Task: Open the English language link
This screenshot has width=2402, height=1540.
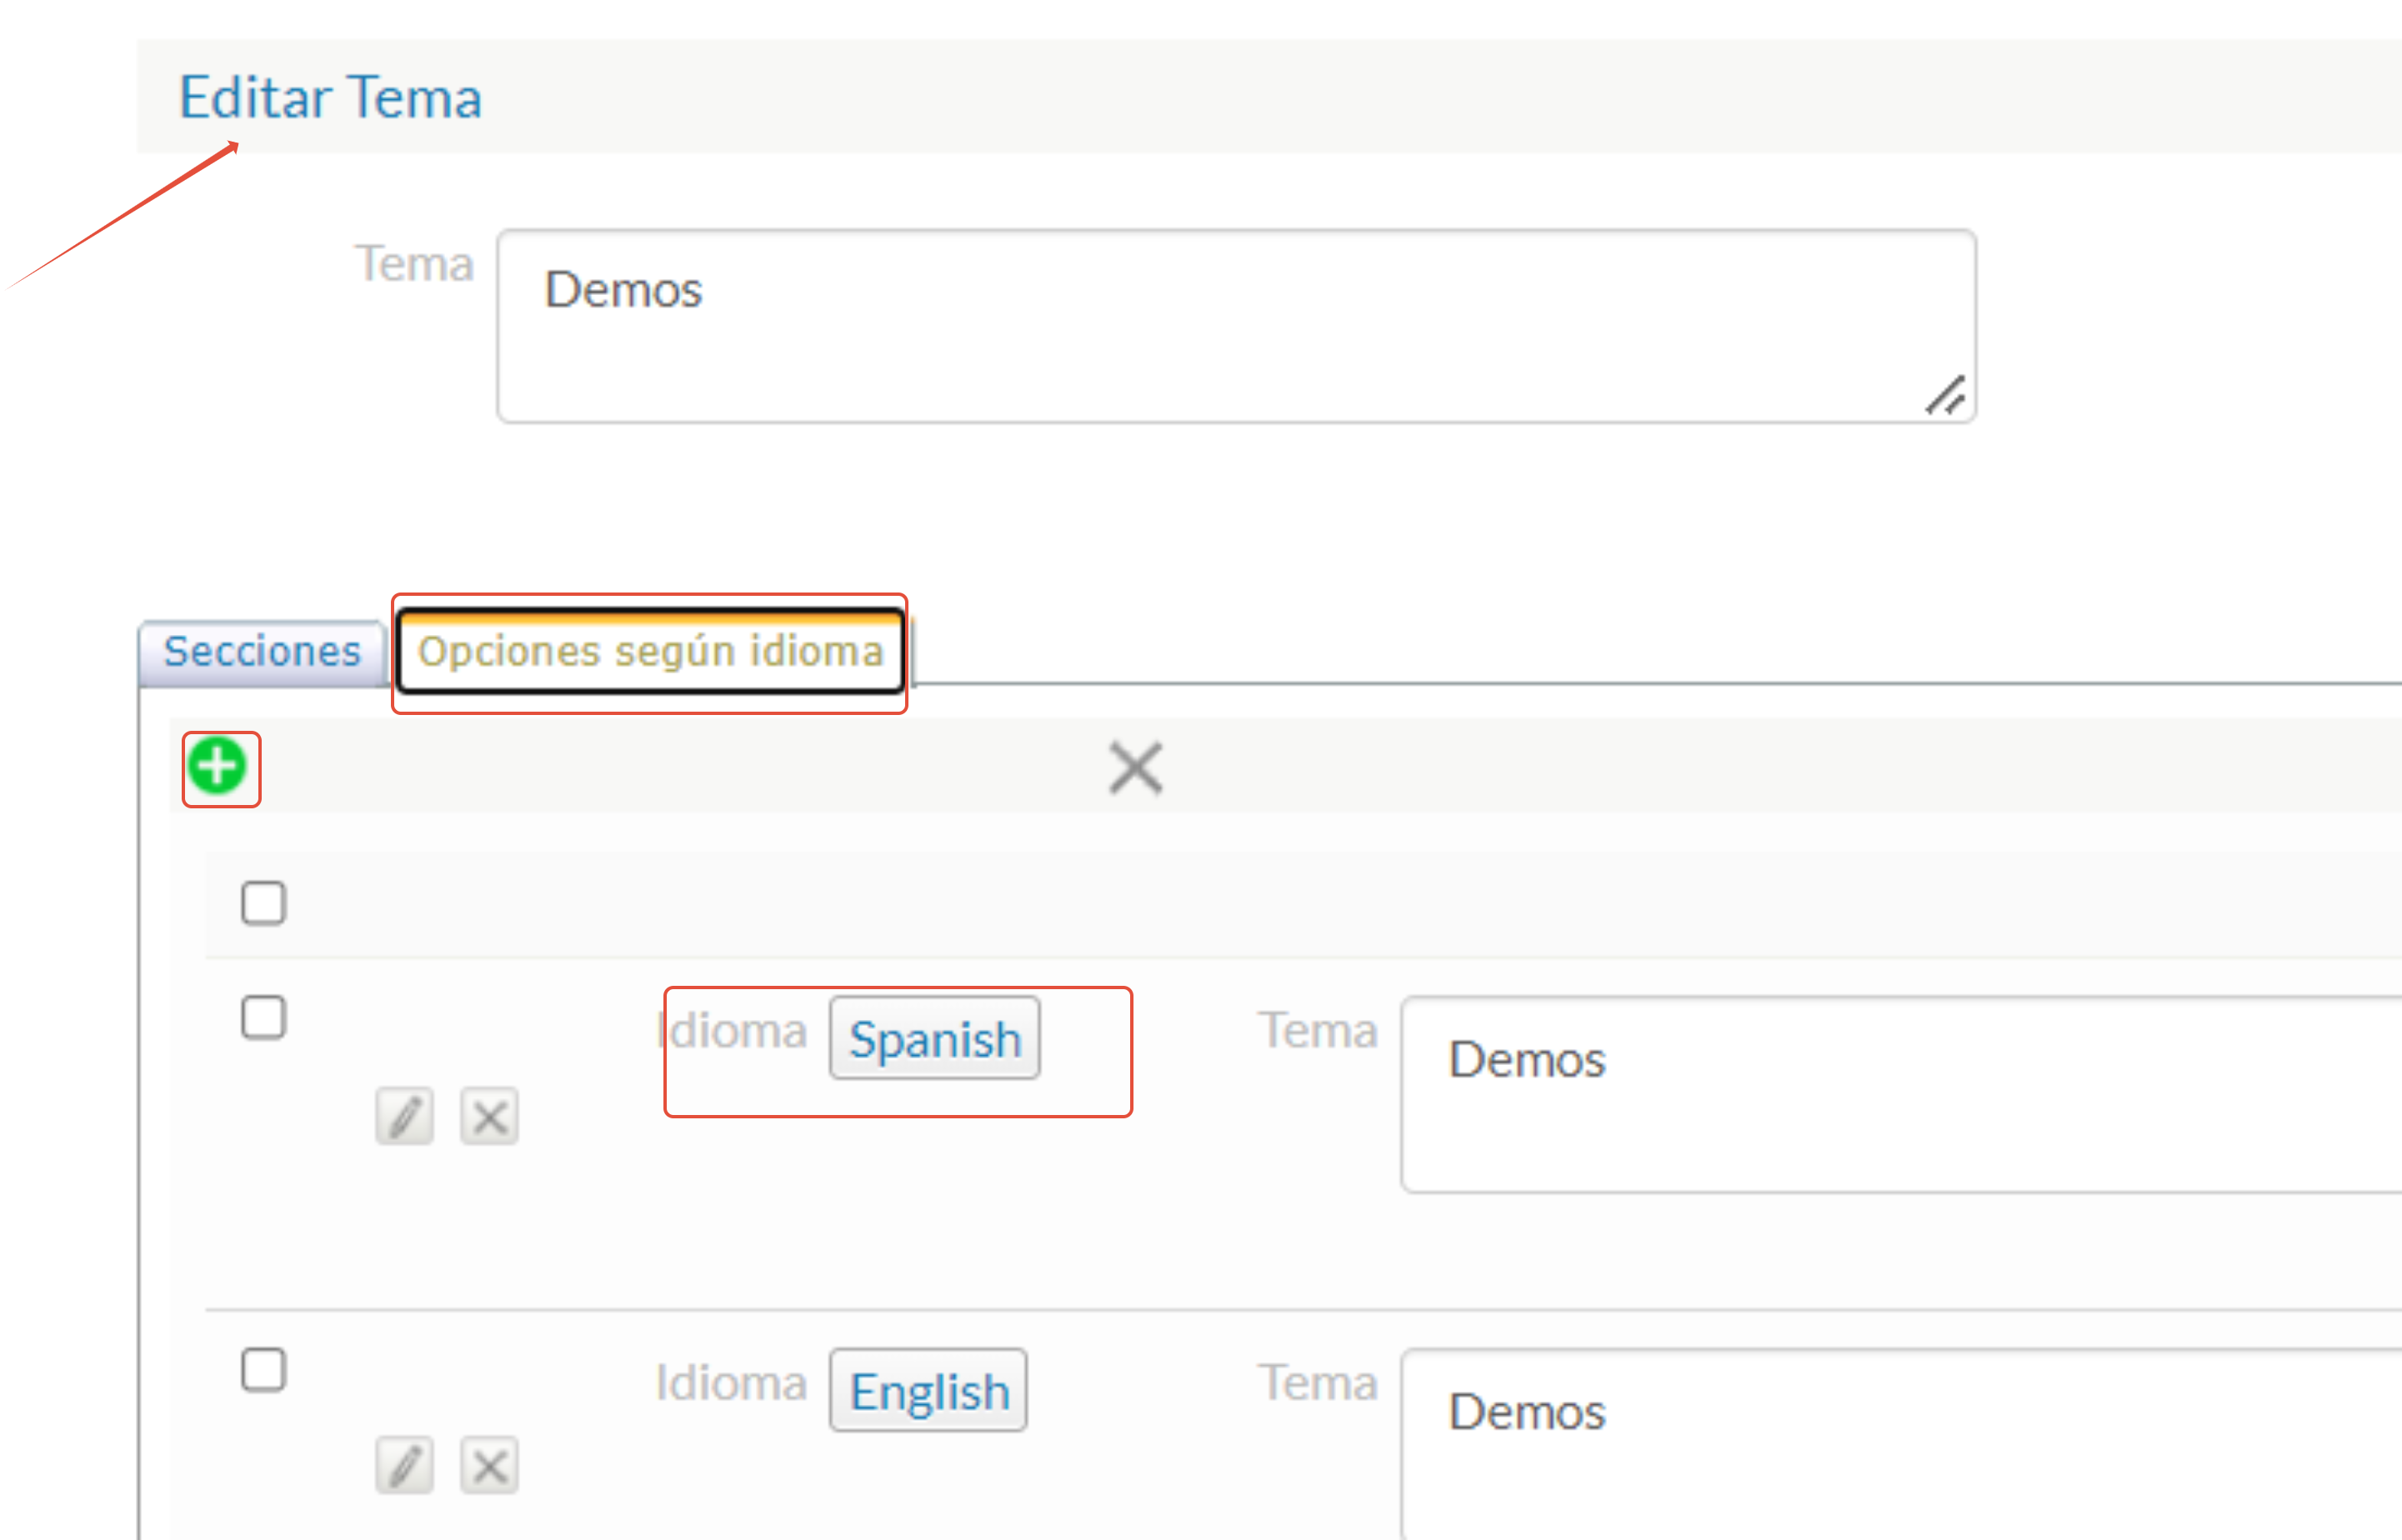Action: pyautogui.click(x=928, y=1391)
